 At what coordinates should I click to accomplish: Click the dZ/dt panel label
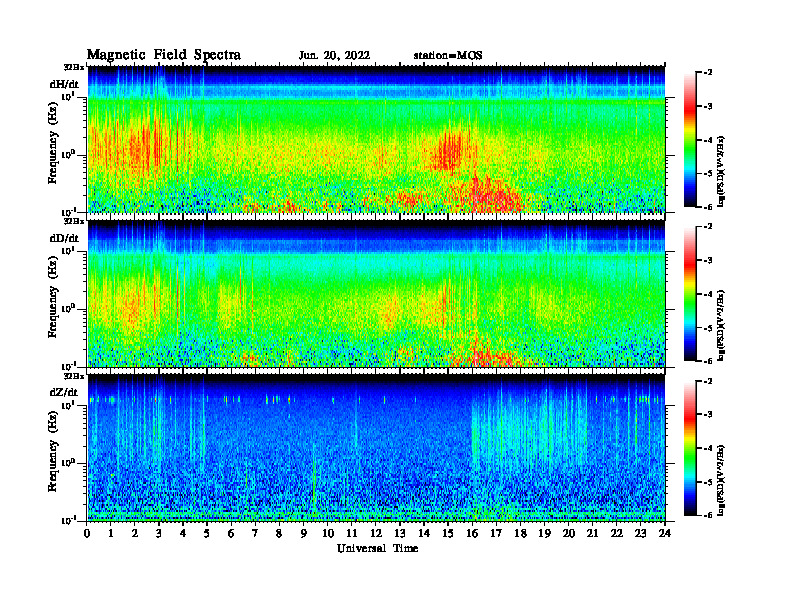[64, 392]
